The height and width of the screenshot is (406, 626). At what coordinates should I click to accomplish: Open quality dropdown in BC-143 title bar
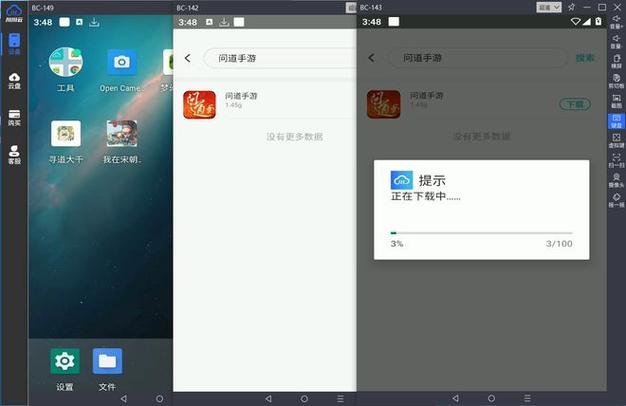[549, 7]
